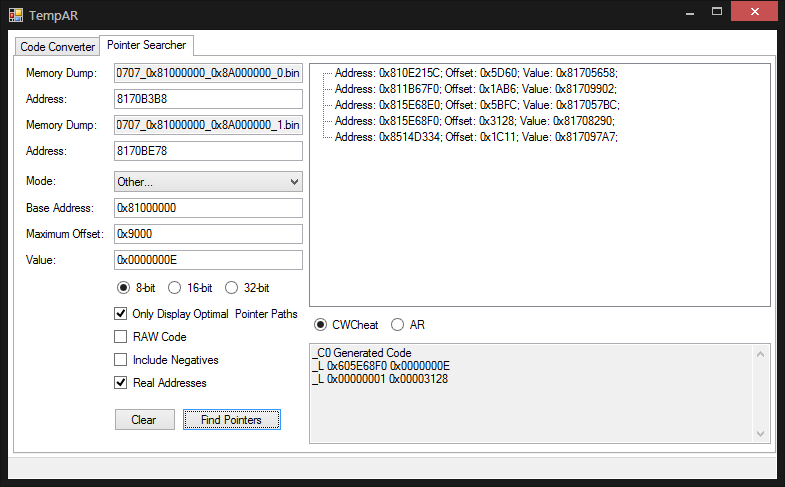This screenshot has width=785, height=487.
Task: Click code line _L 0x605E68F0 0x0000000E
Action: point(381,366)
